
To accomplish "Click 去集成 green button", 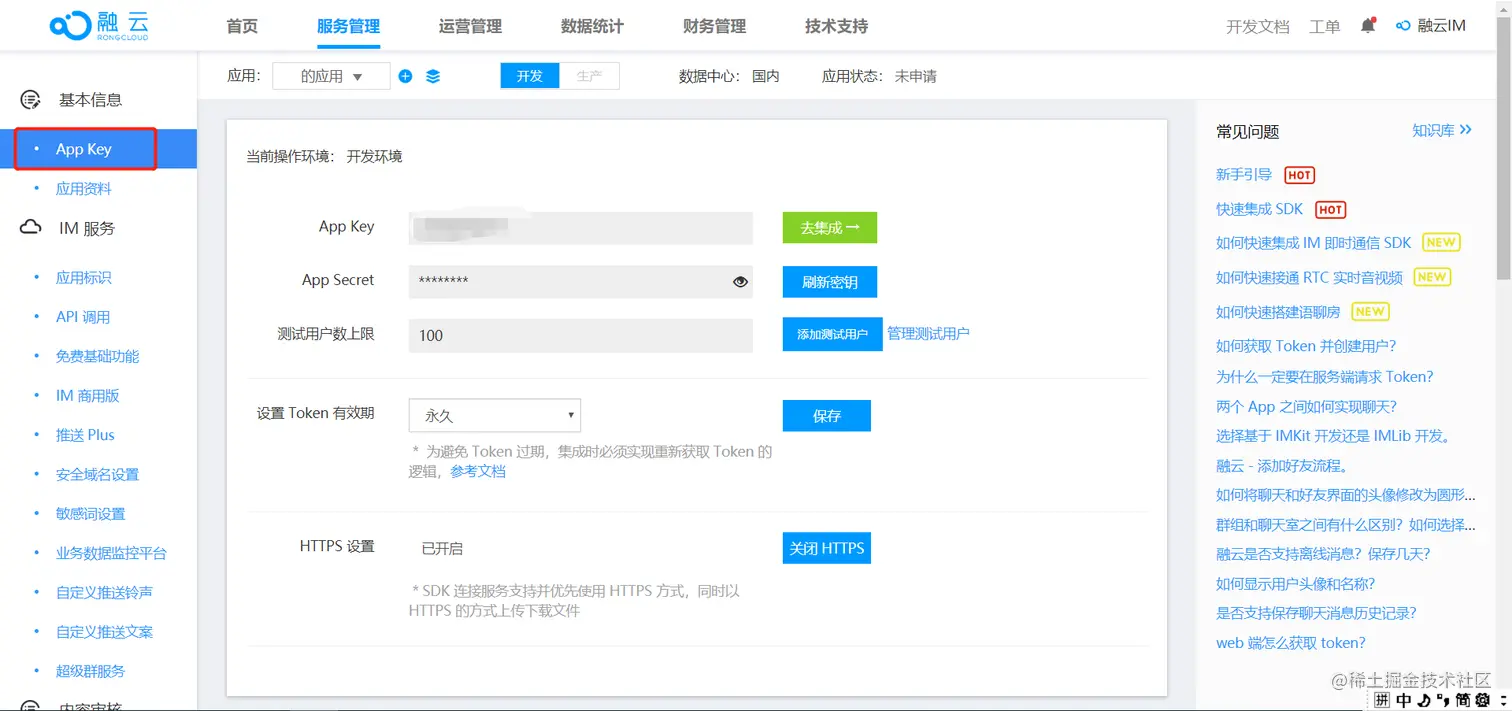I will click(829, 228).
